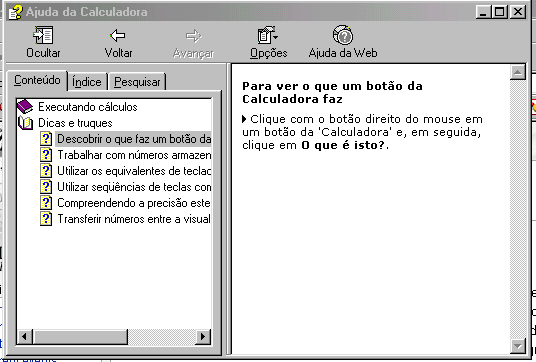Open topic Utilizar os equivalentes de teclado
This screenshot has width=536, height=362.
coord(134,171)
